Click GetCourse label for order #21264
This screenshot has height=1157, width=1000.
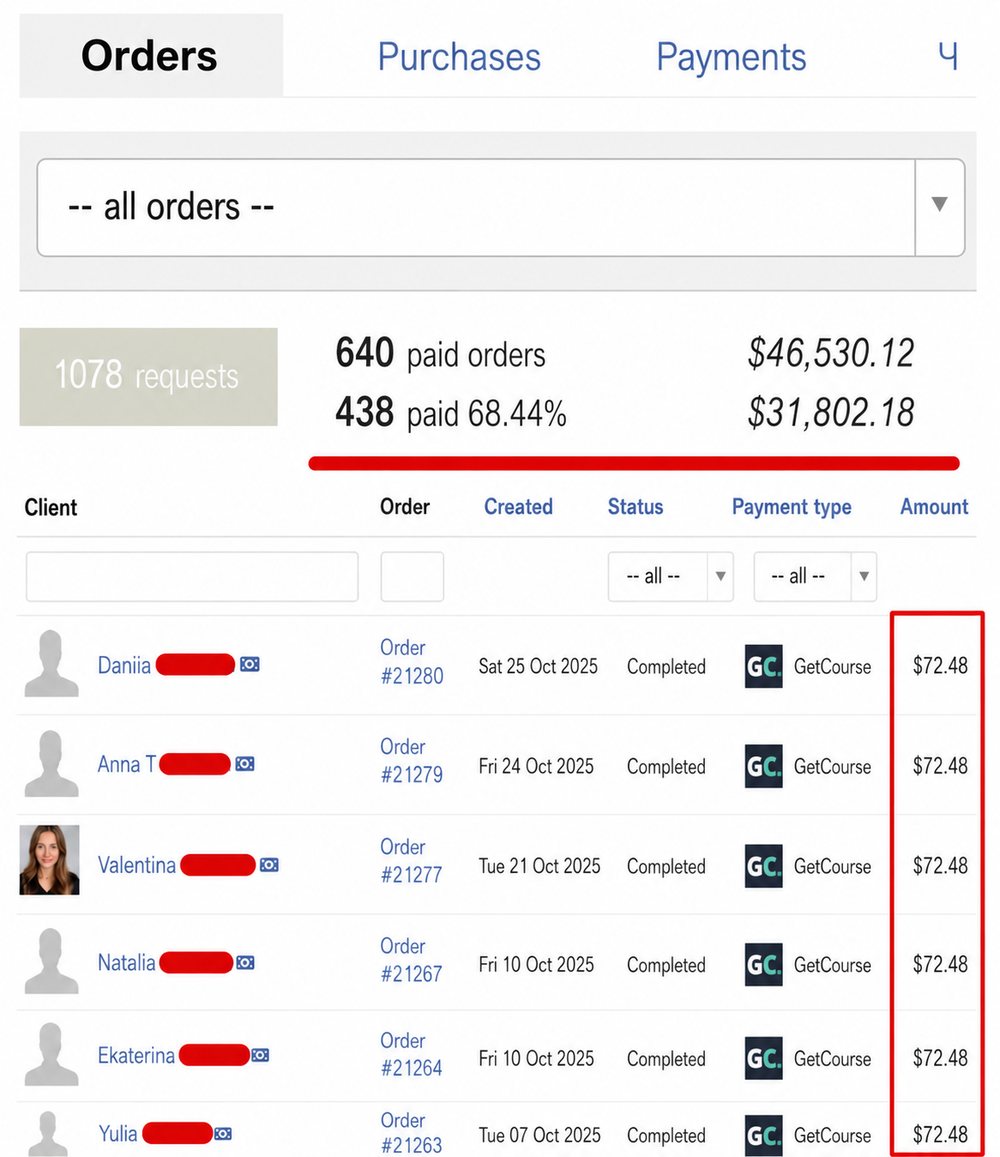tap(832, 1059)
